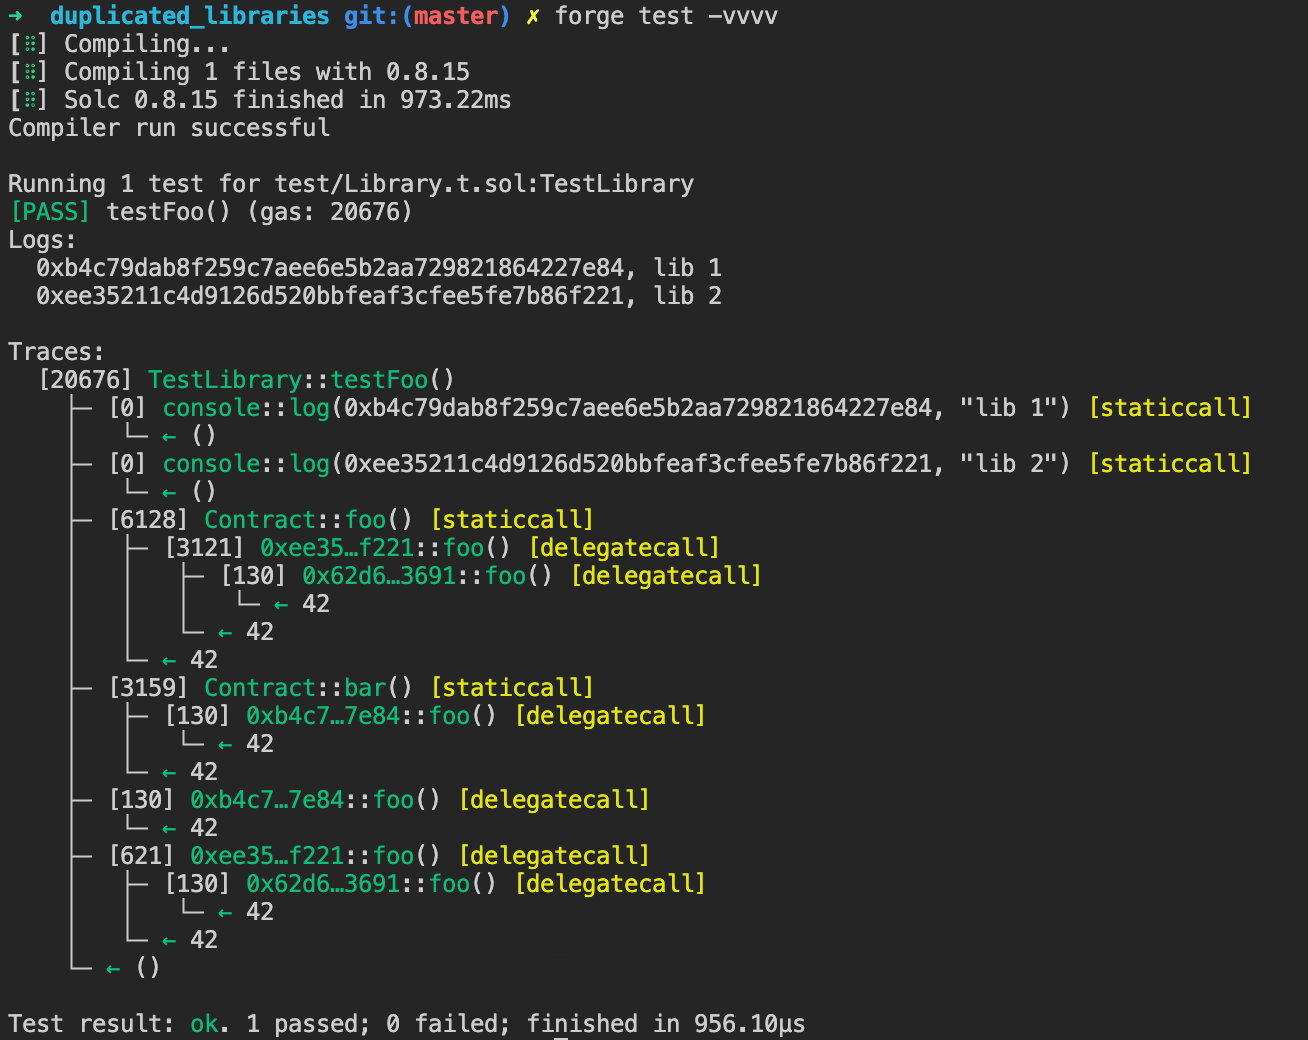Click the 'forge test -vvvv' command text
The image size is (1308, 1040).
pos(666,16)
